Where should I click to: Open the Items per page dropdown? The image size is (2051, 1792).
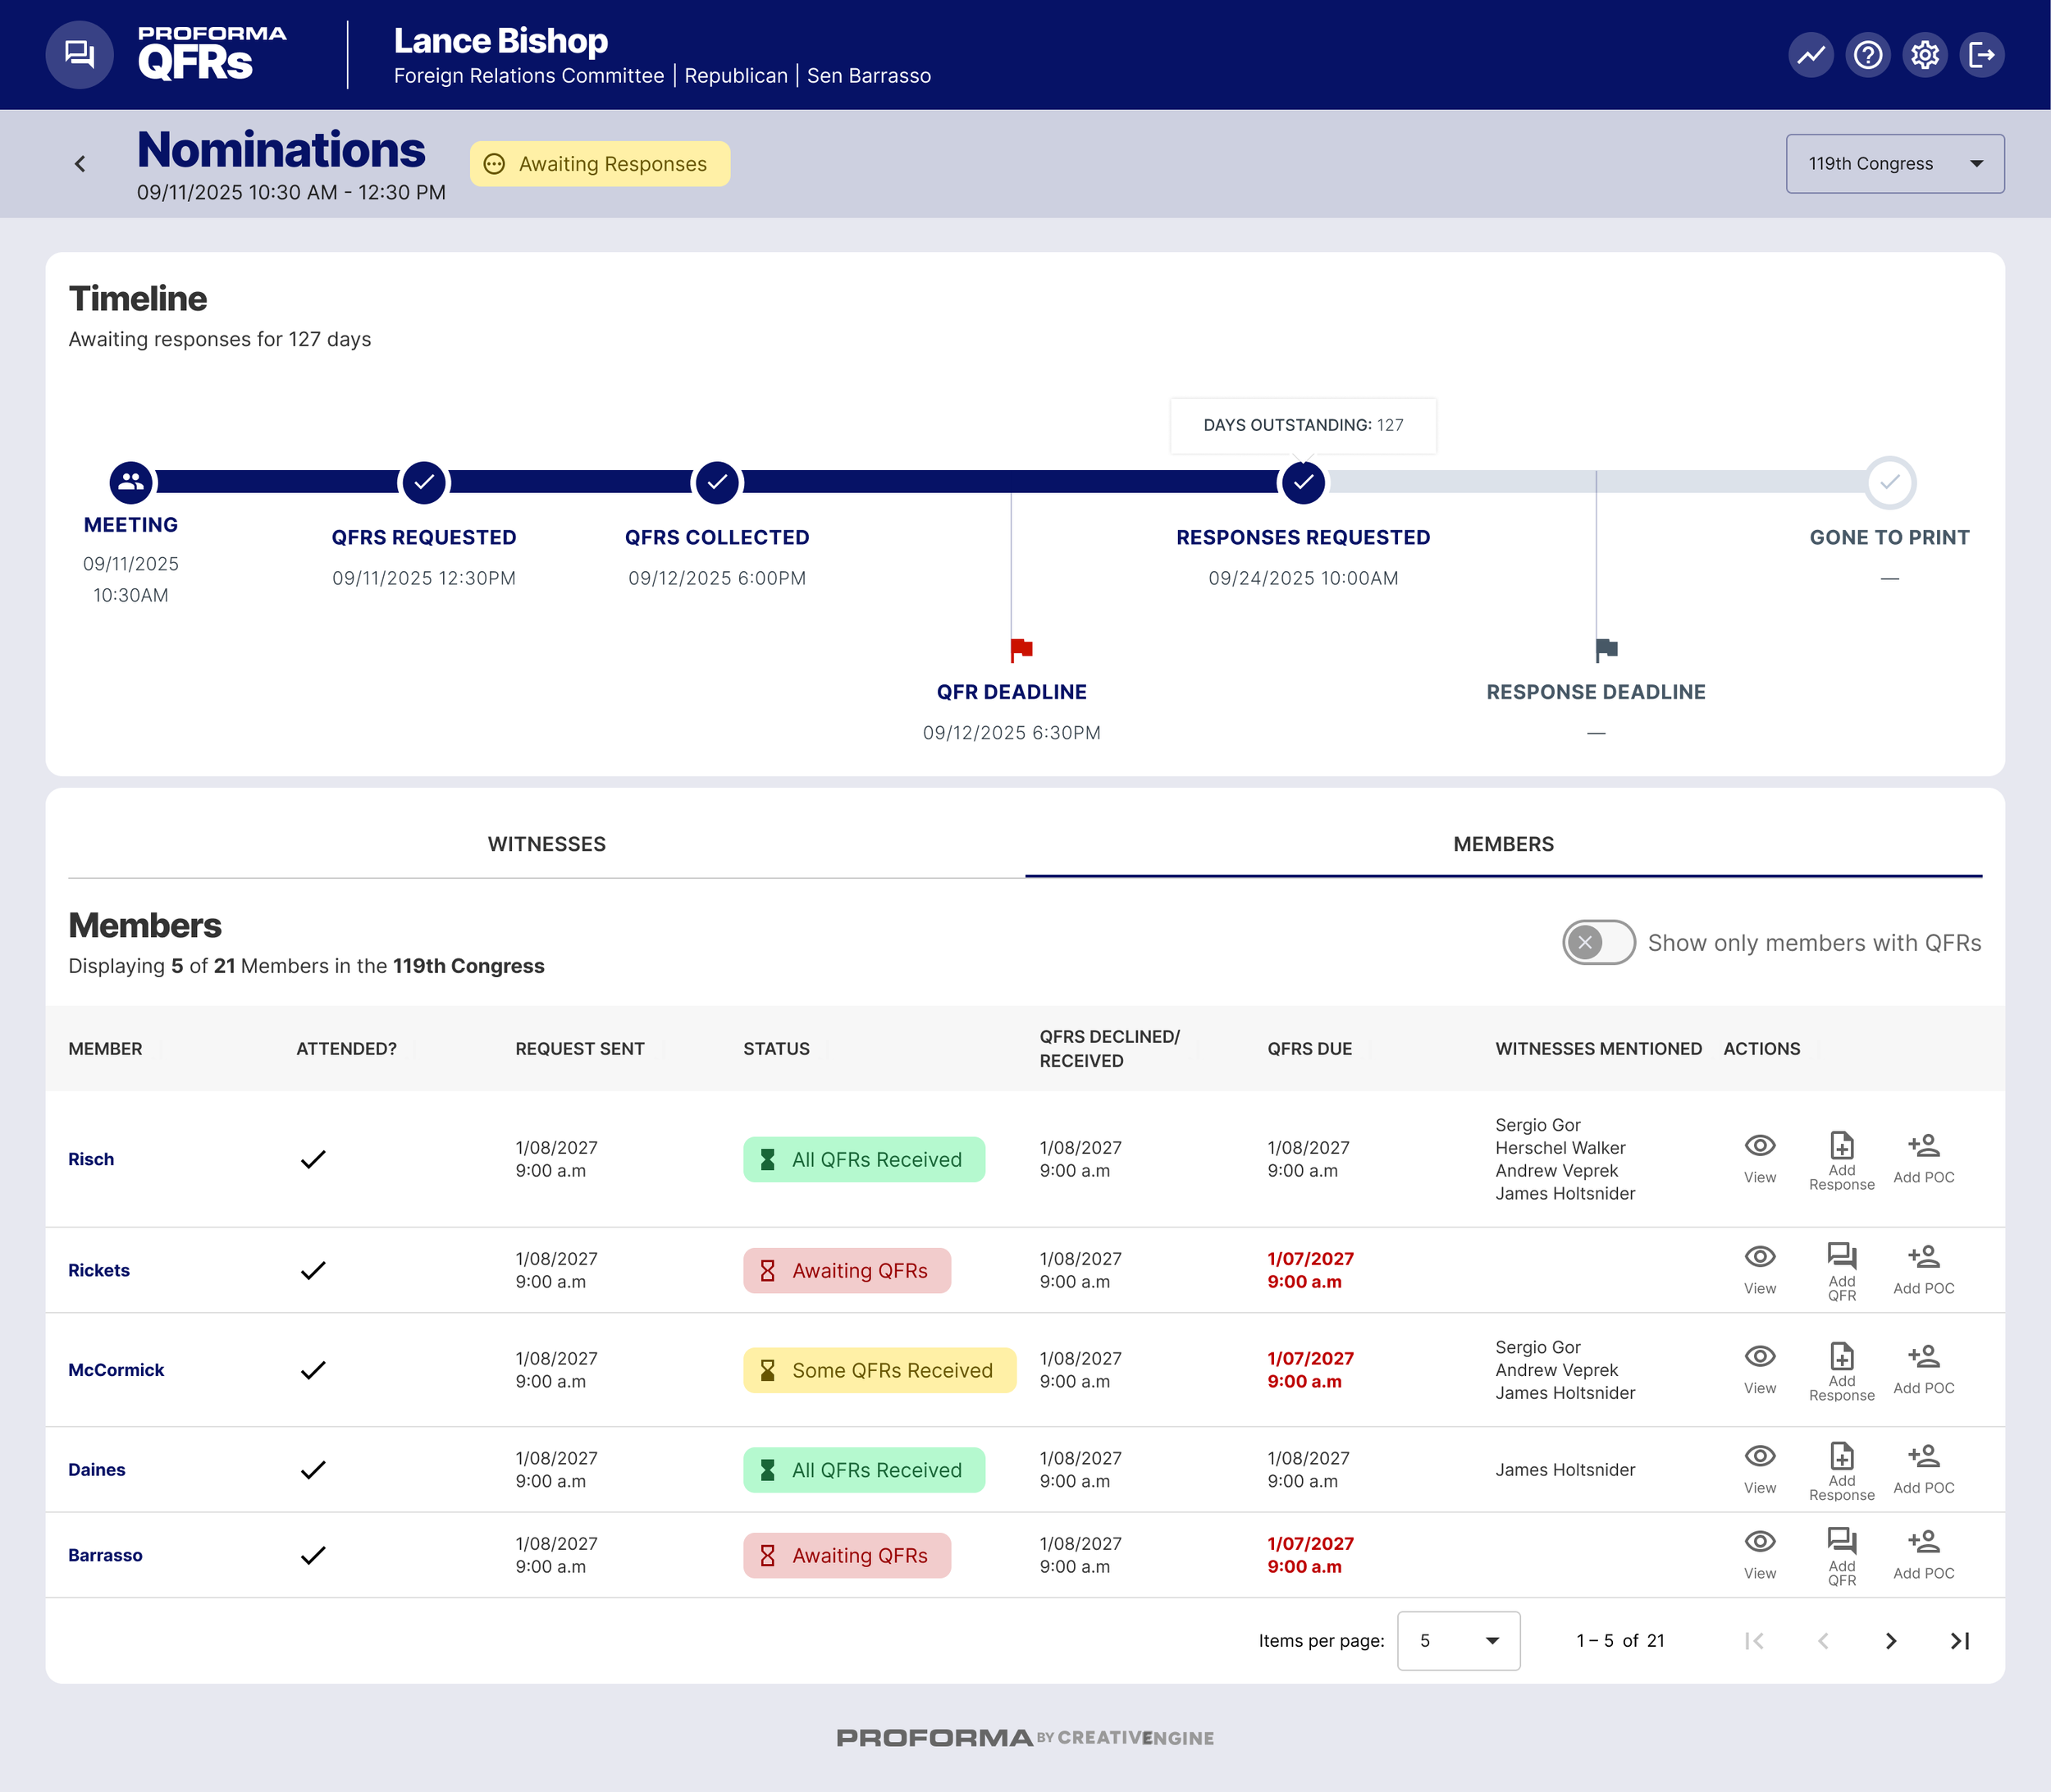tap(1457, 1641)
